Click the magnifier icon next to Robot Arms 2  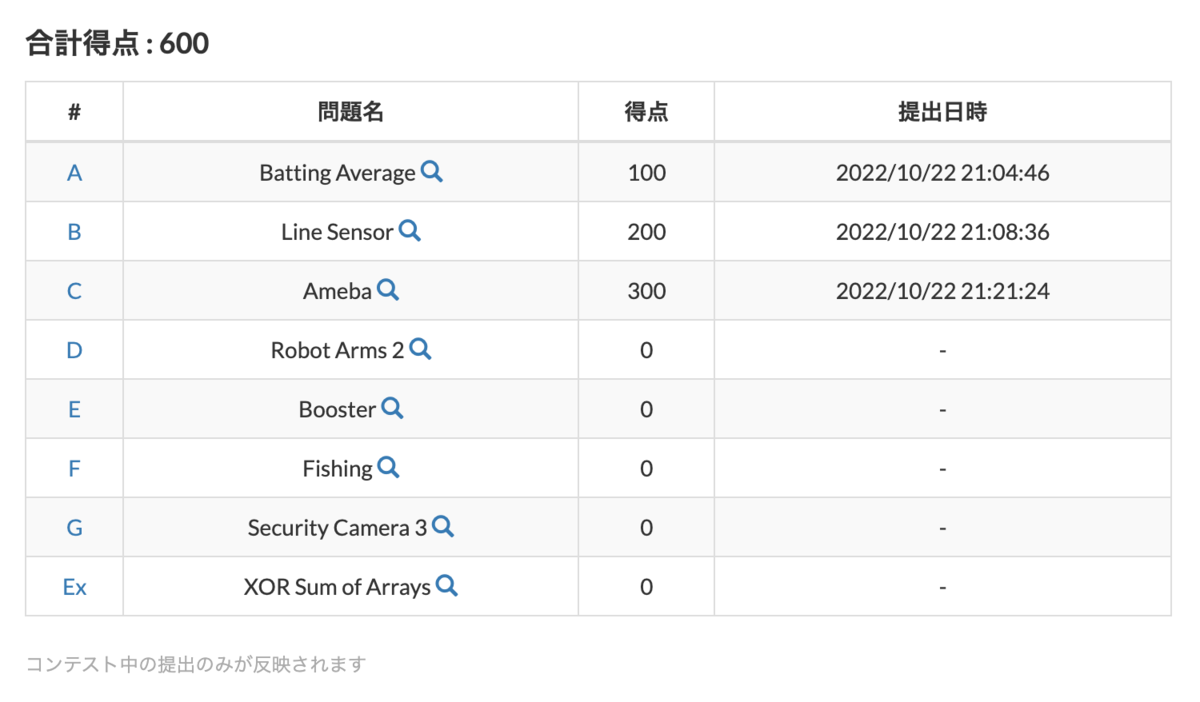pos(420,350)
